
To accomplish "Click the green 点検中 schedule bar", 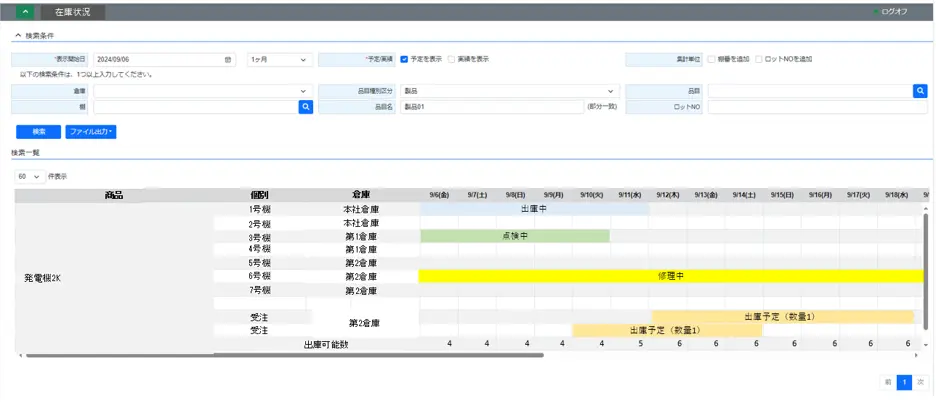I will tap(515, 236).
